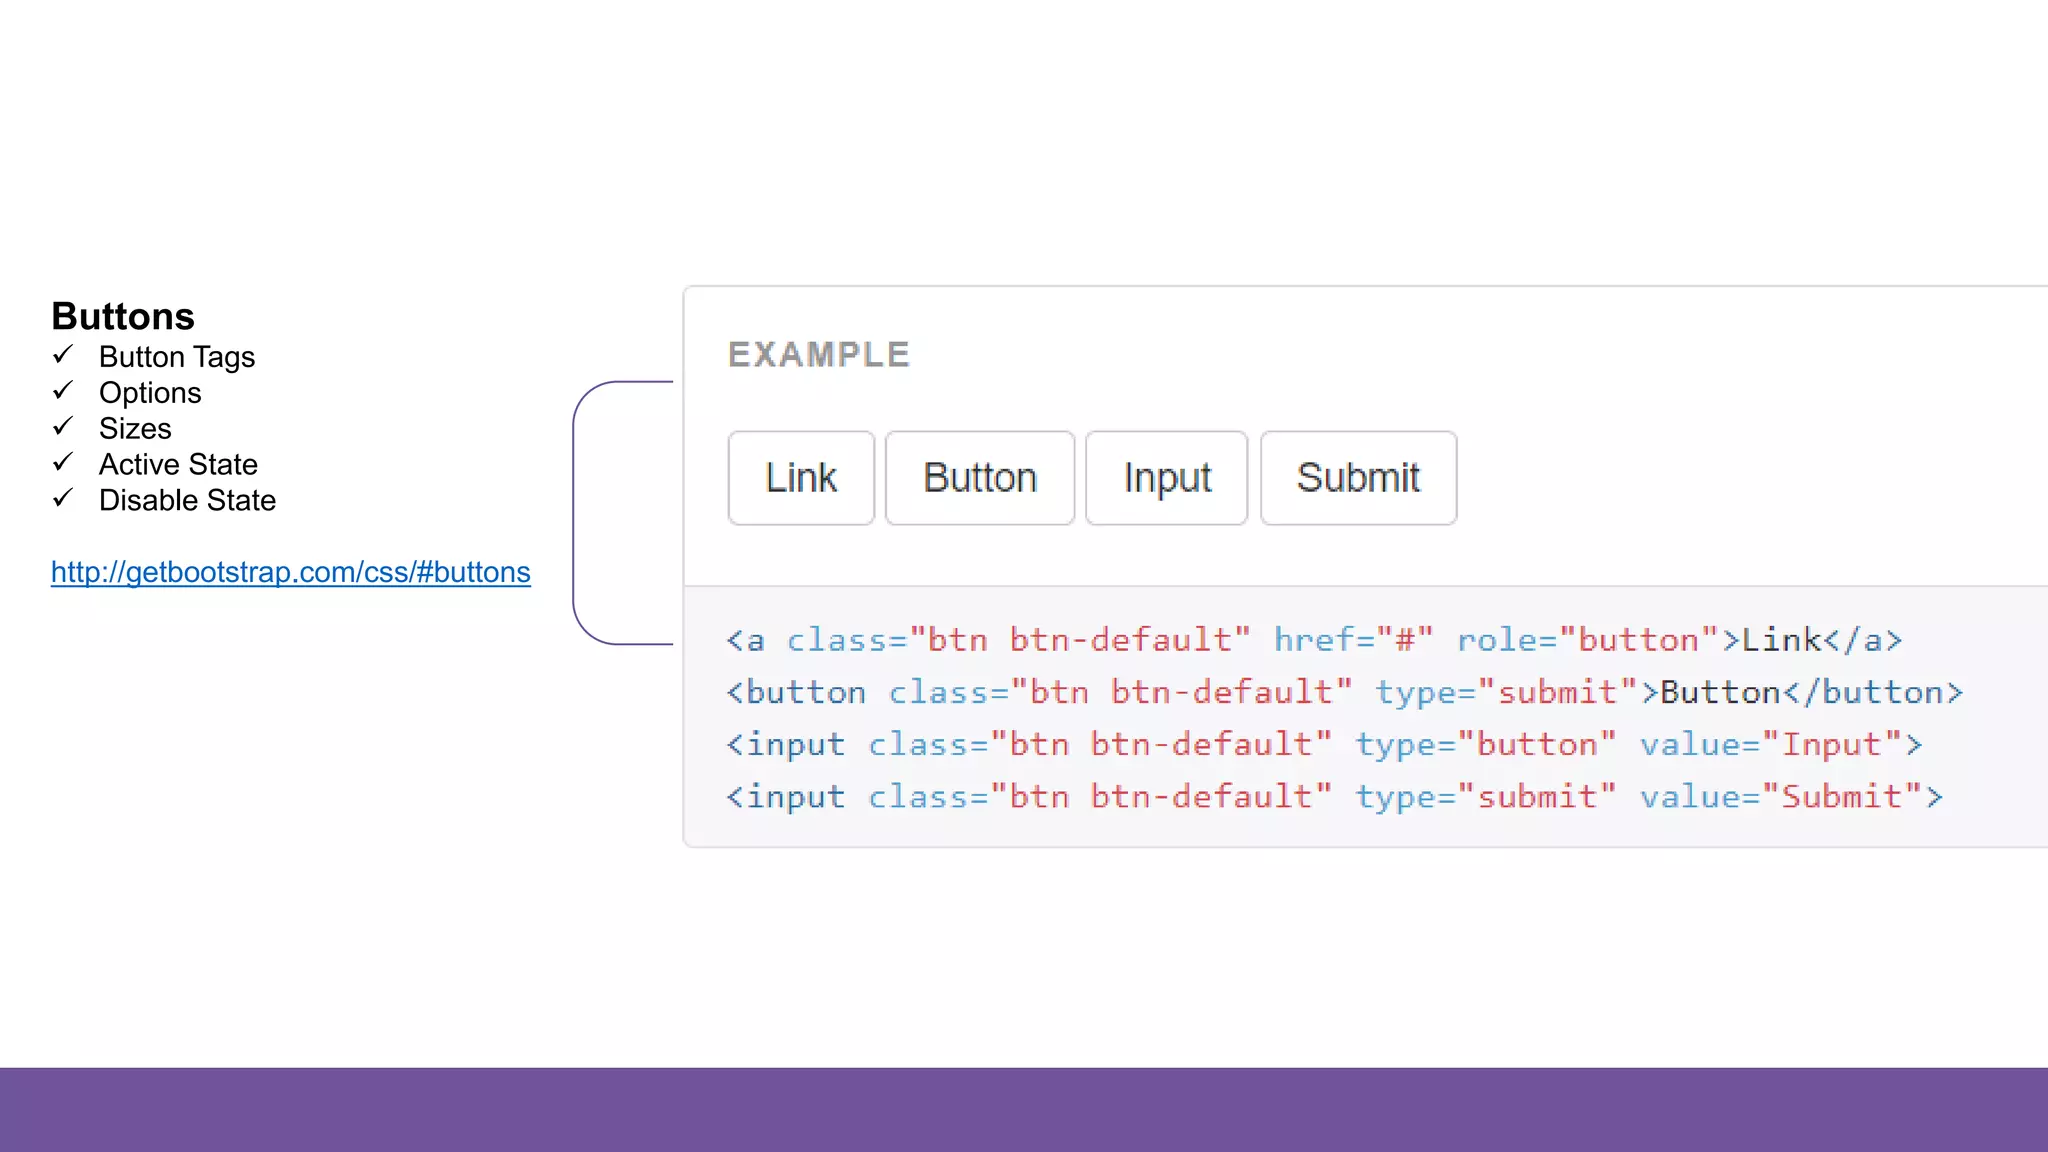2048x1152 pixels.
Task: Click the Buttons heading text
Action: [123, 316]
